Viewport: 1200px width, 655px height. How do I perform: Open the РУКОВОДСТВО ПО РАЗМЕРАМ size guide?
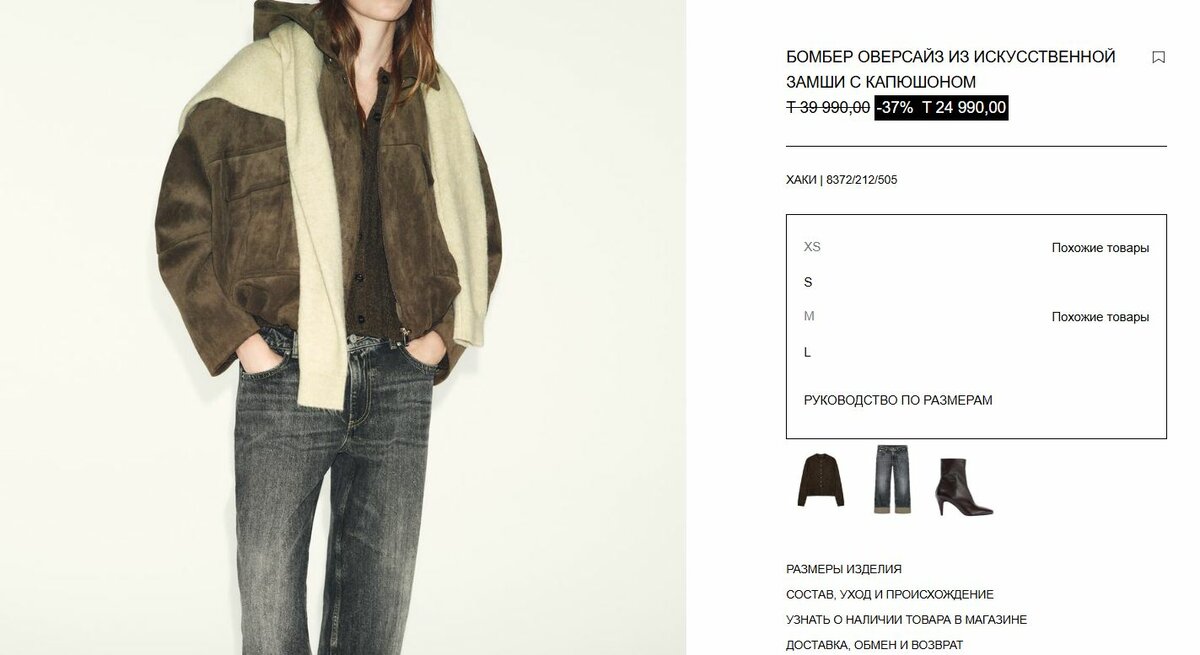898,400
